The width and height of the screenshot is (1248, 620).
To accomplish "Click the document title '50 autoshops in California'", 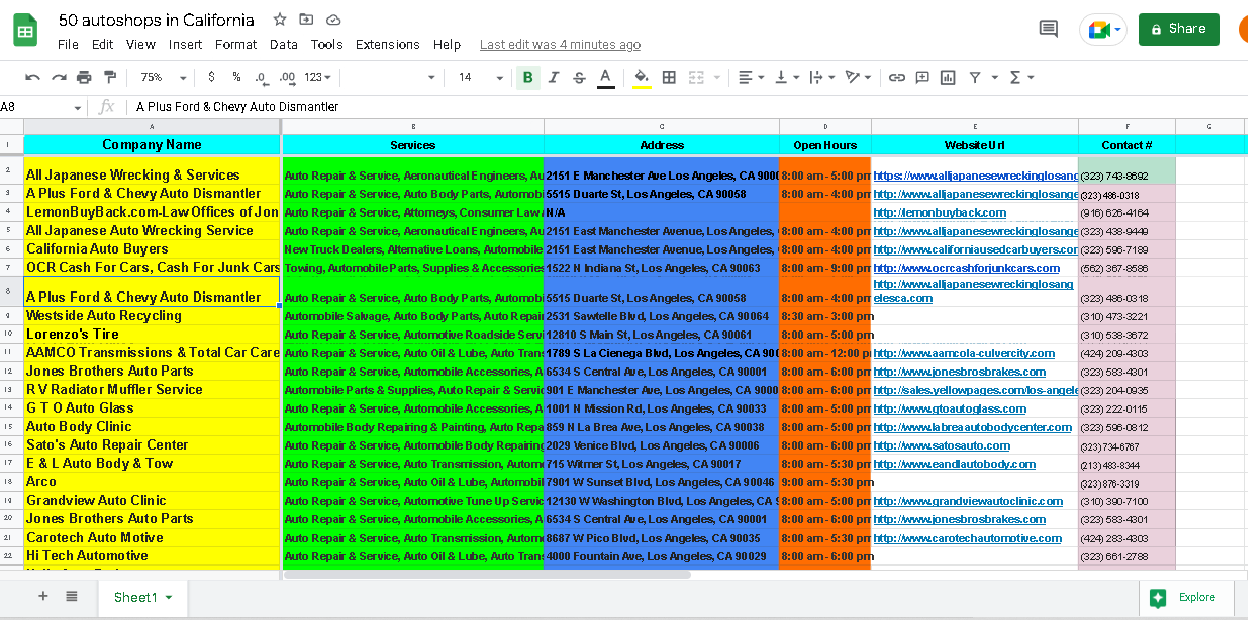I will (157, 20).
